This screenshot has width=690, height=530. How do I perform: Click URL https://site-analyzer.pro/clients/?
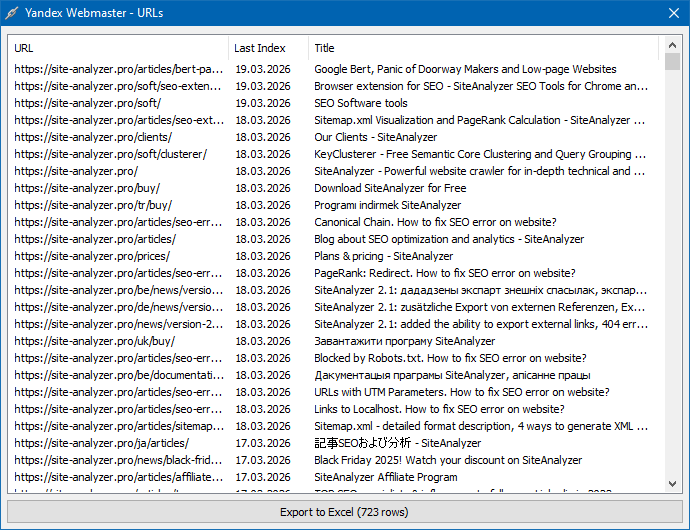pos(93,137)
